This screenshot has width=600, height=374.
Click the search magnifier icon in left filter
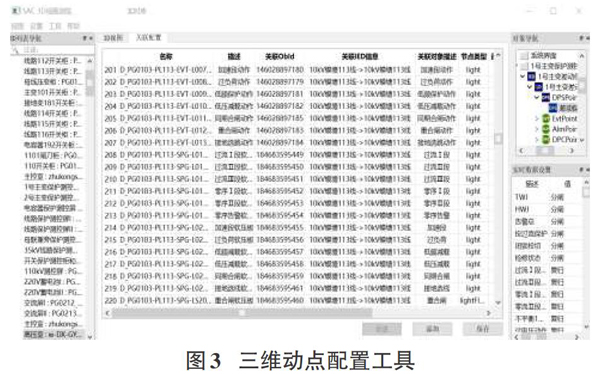15,51
